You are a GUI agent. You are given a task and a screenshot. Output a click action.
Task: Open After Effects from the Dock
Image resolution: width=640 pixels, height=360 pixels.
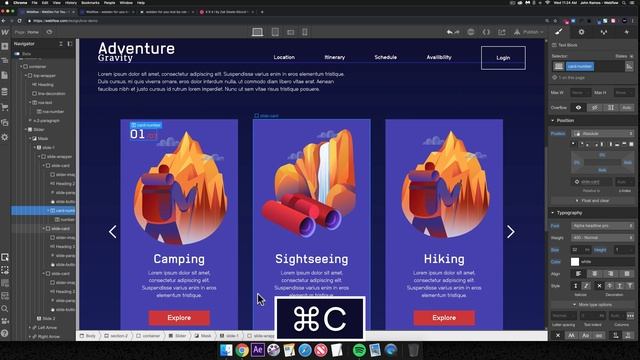coord(258,350)
